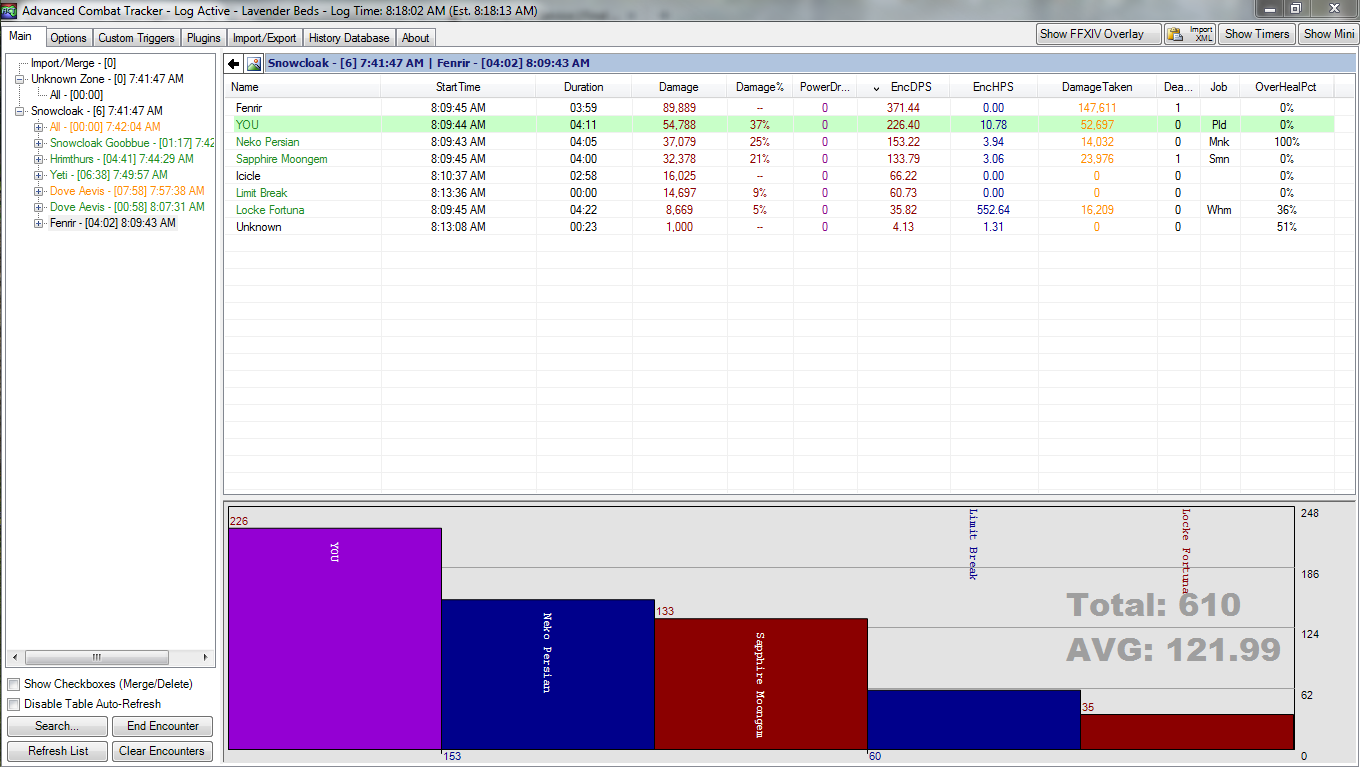Click the back arrow icon above the table
This screenshot has width=1360, height=767.
click(x=234, y=64)
